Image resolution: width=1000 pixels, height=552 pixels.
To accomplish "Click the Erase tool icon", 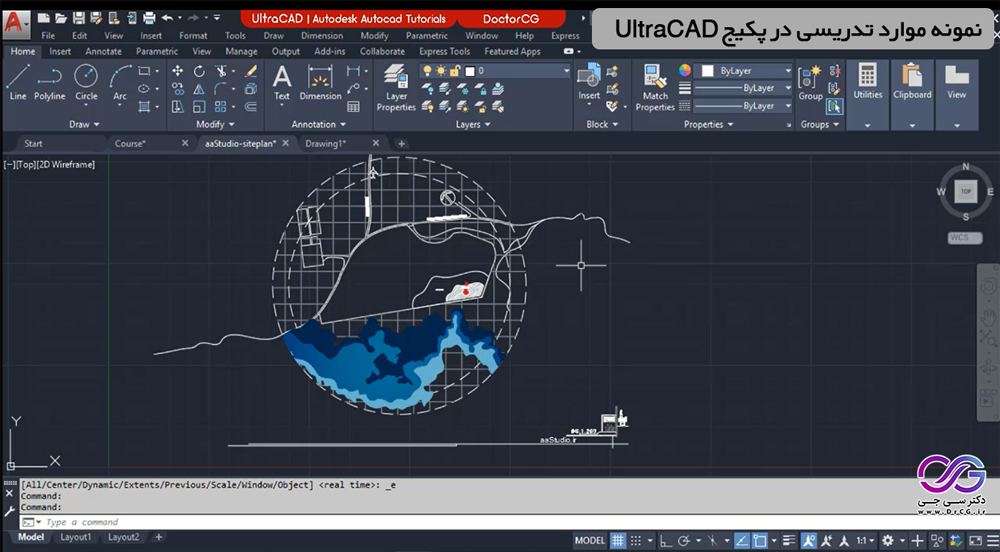I will pyautogui.click(x=251, y=71).
